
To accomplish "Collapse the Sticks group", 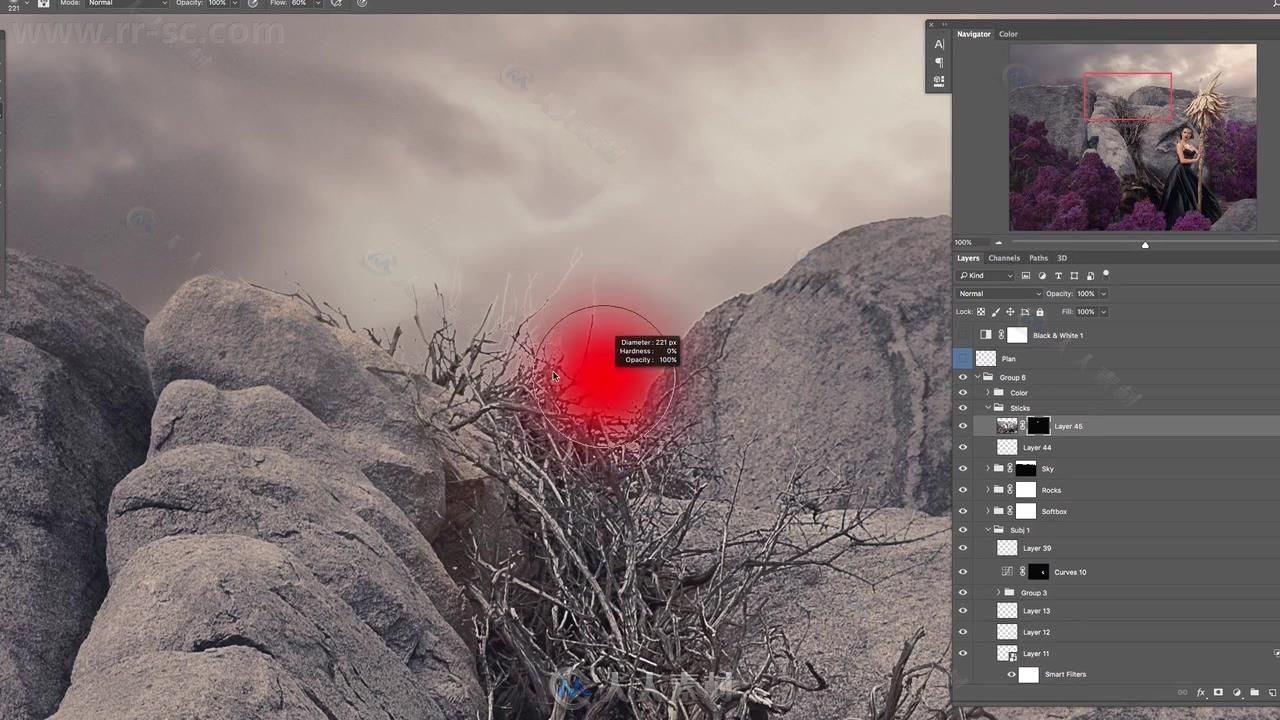I will (988, 408).
